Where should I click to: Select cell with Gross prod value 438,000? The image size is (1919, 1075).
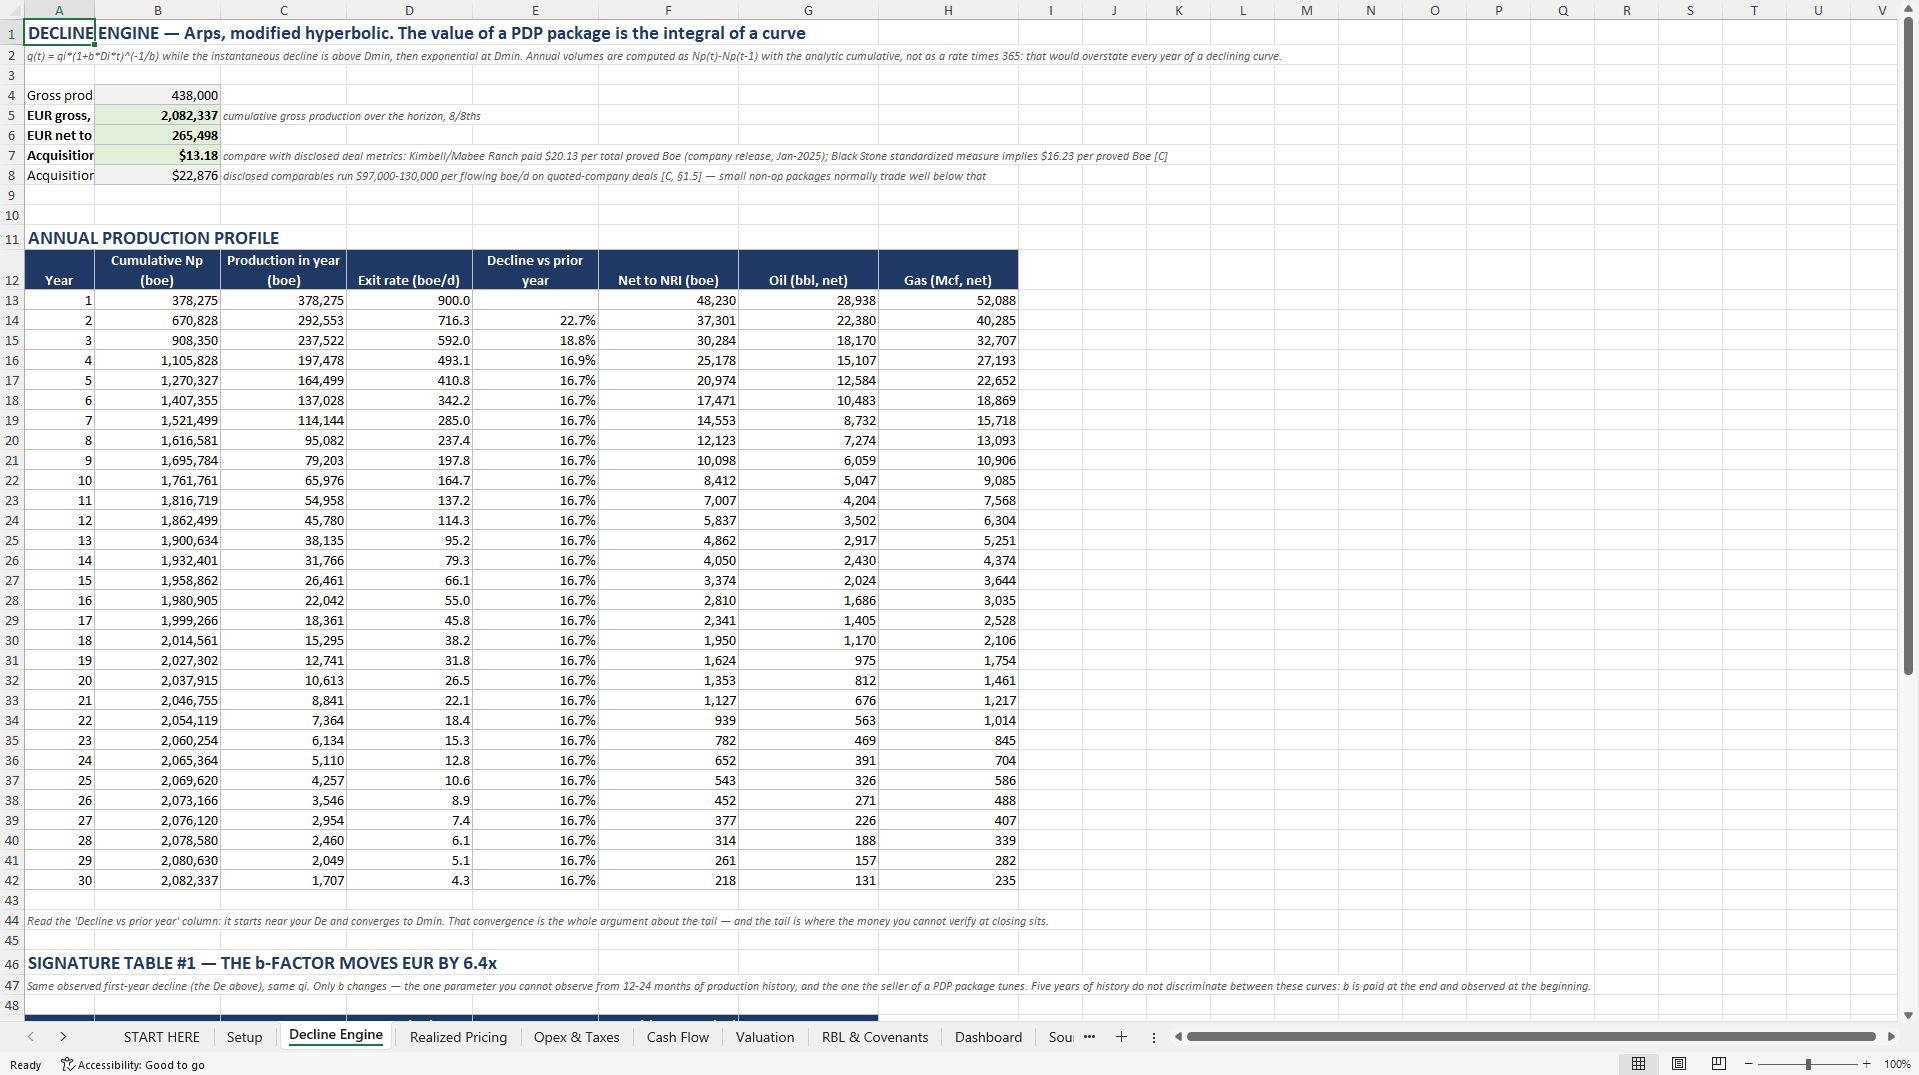coord(157,95)
